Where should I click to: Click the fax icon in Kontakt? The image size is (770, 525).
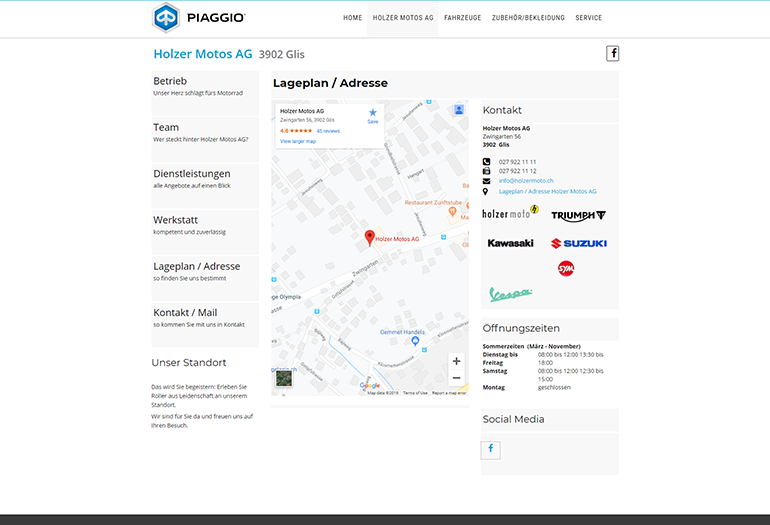[x=486, y=171]
